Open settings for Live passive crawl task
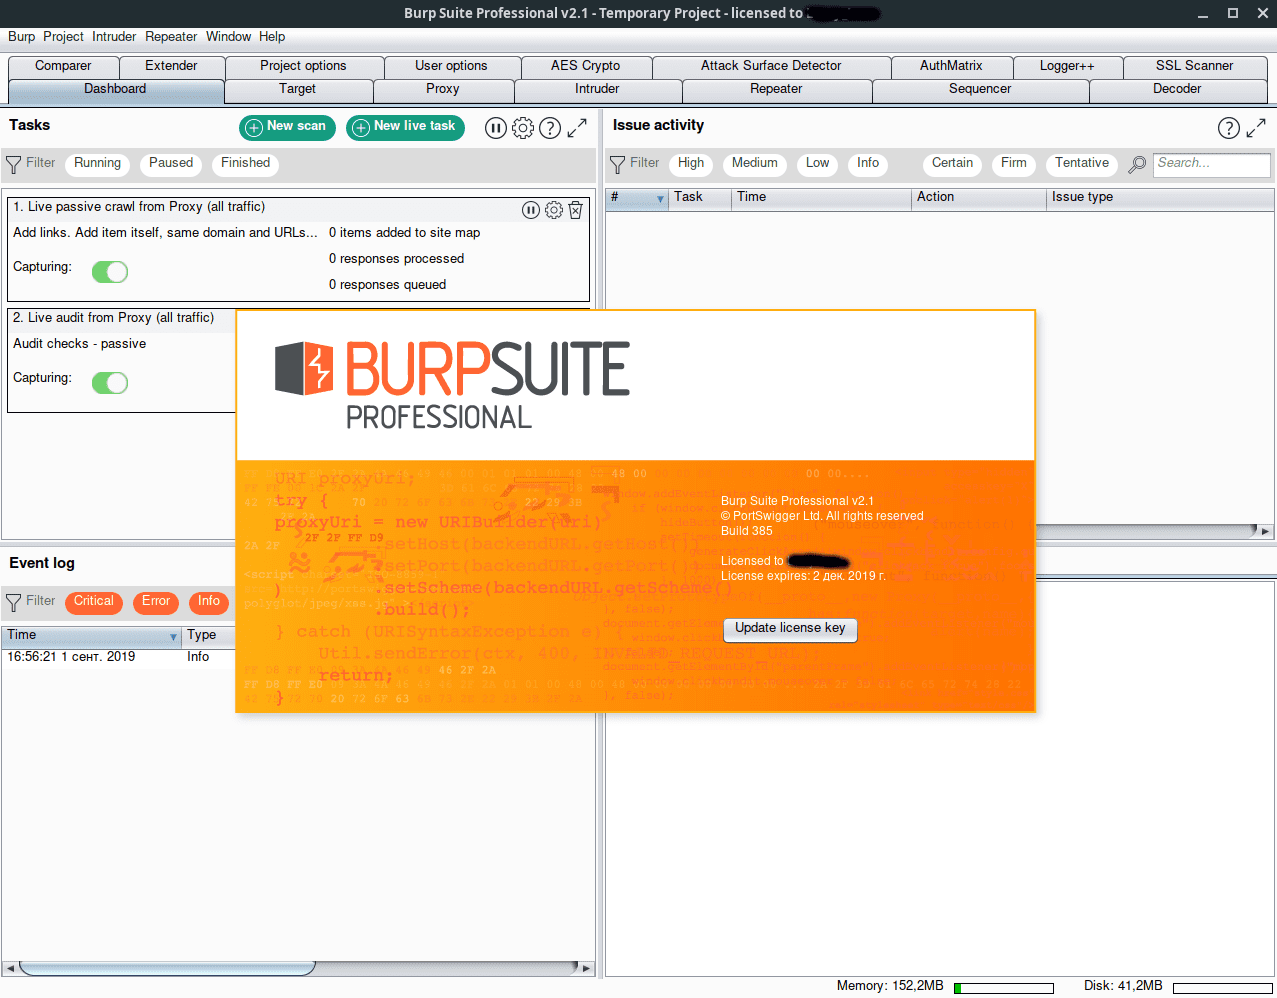1277x998 pixels. [x=553, y=210]
